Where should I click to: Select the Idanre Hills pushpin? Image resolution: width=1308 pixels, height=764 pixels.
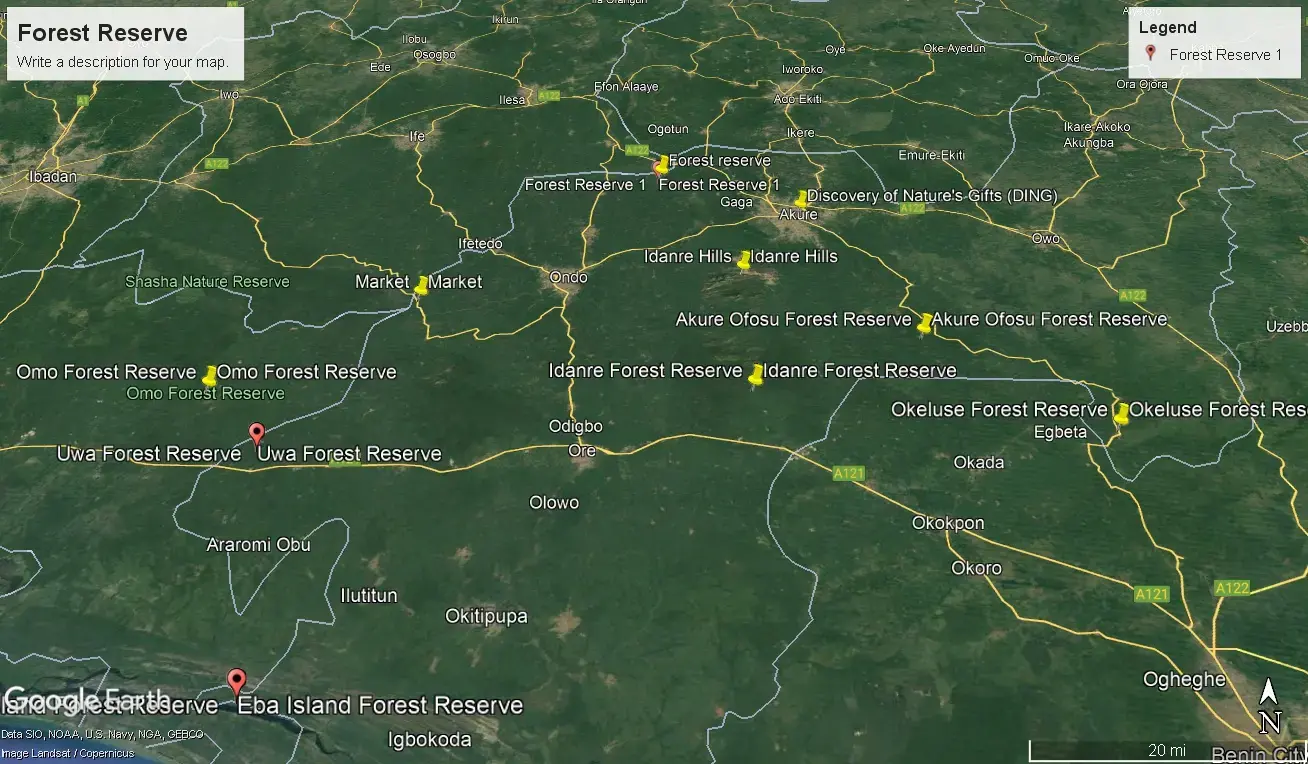tap(744, 260)
